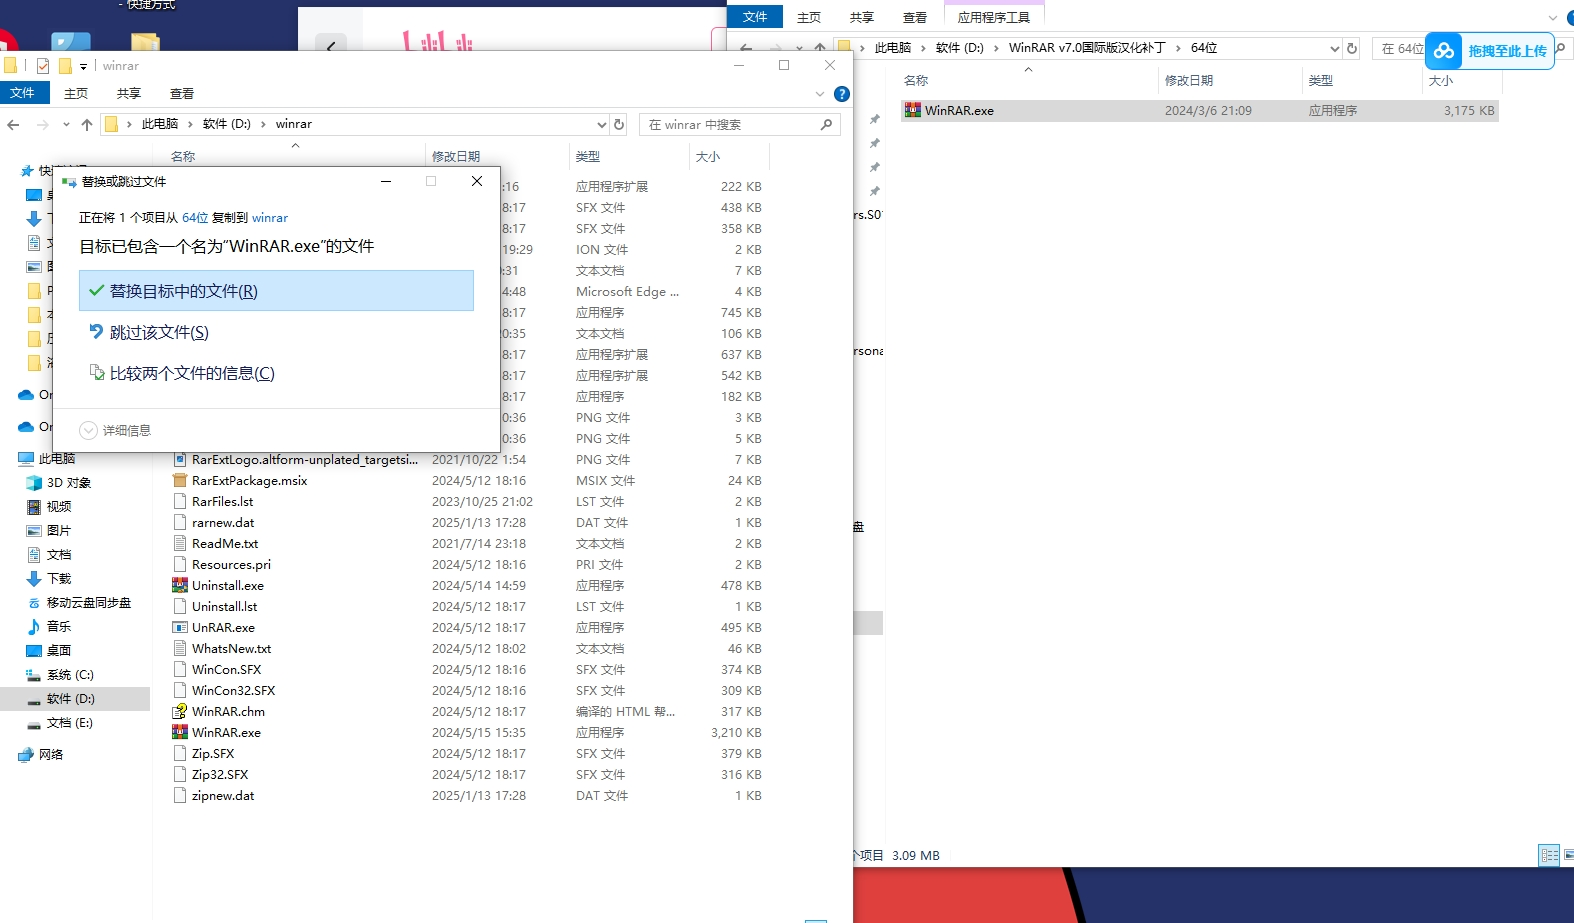Expand the details section in replace dialog
The width and height of the screenshot is (1574, 923).
115,430
